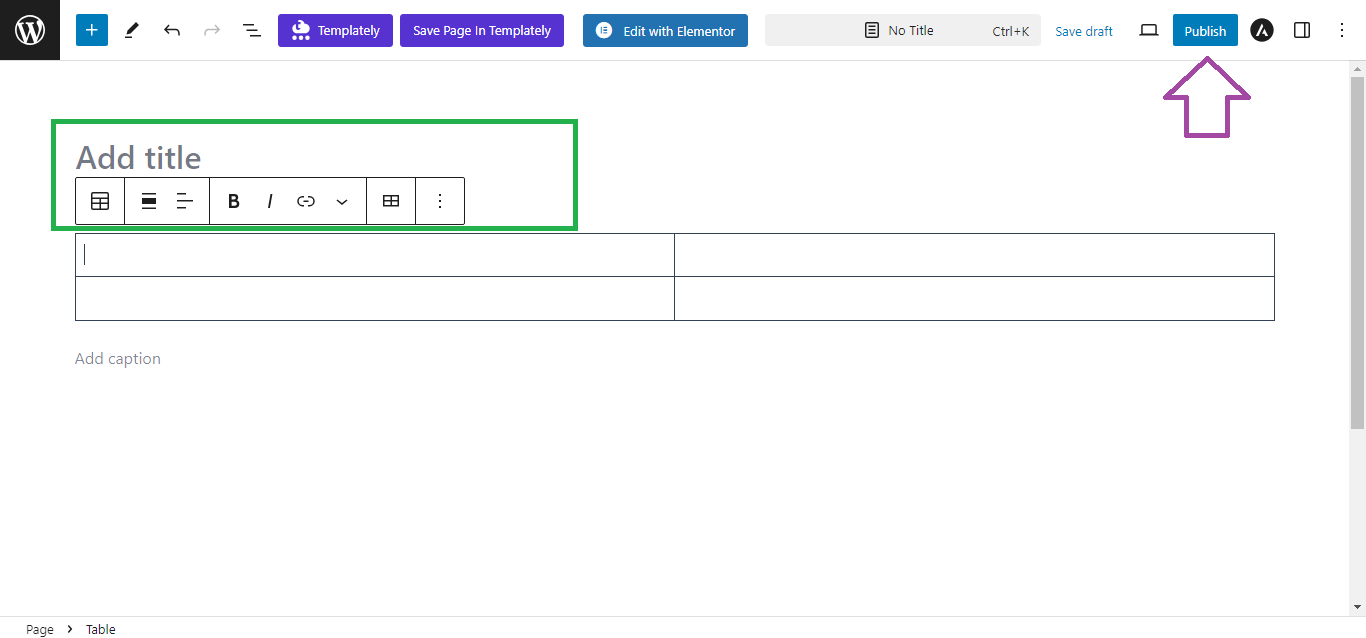Change text column alignment

[x=185, y=201]
